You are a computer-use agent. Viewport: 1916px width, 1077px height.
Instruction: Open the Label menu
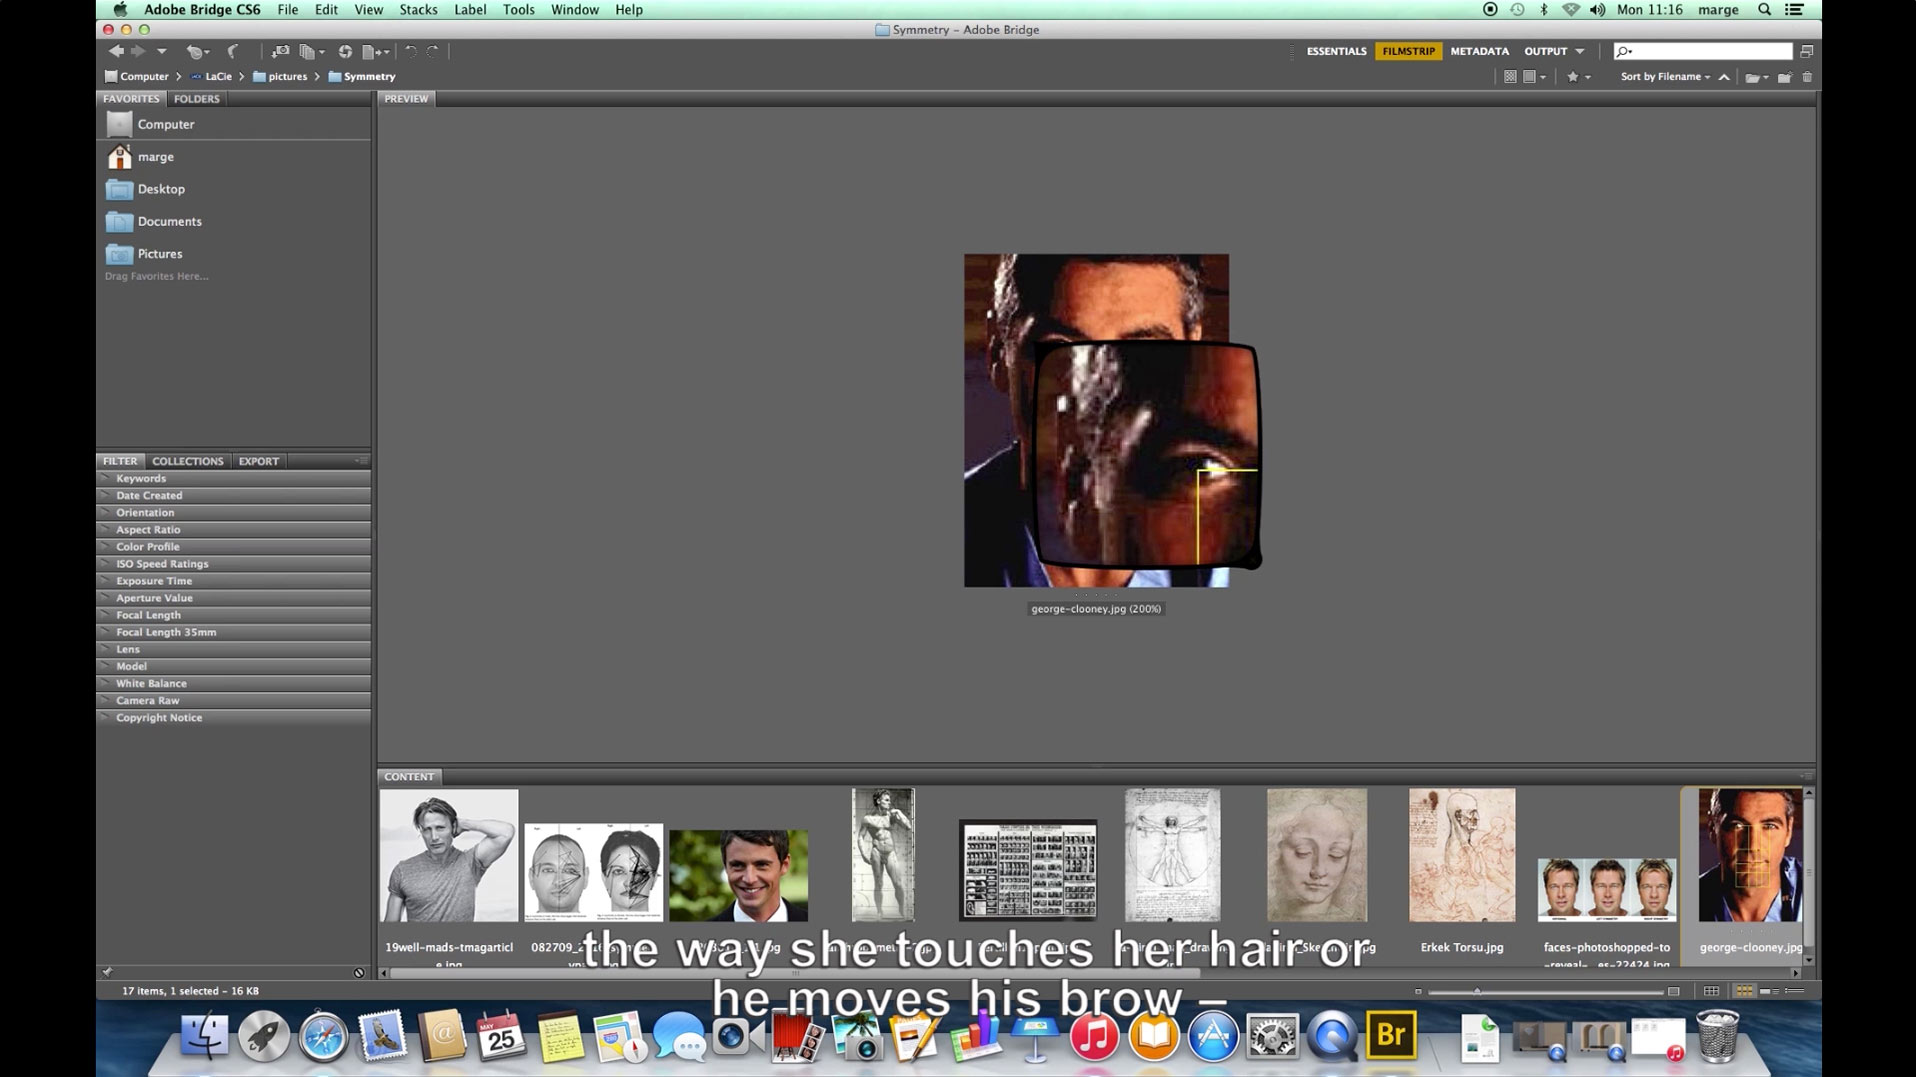coord(470,10)
